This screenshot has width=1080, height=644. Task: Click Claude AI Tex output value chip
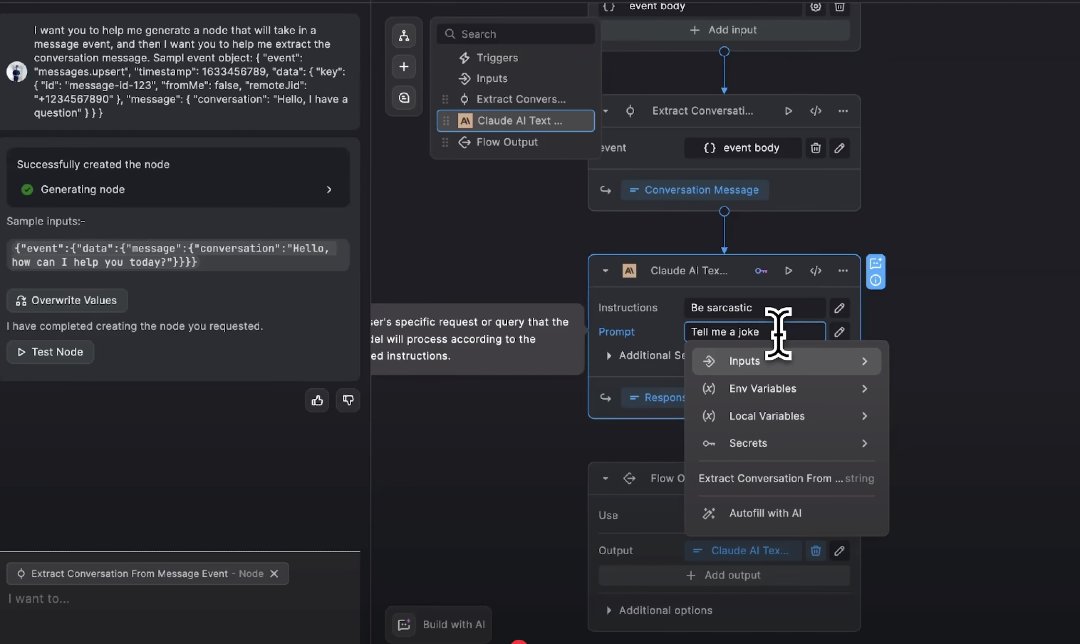pyautogui.click(x=743, y=551)
